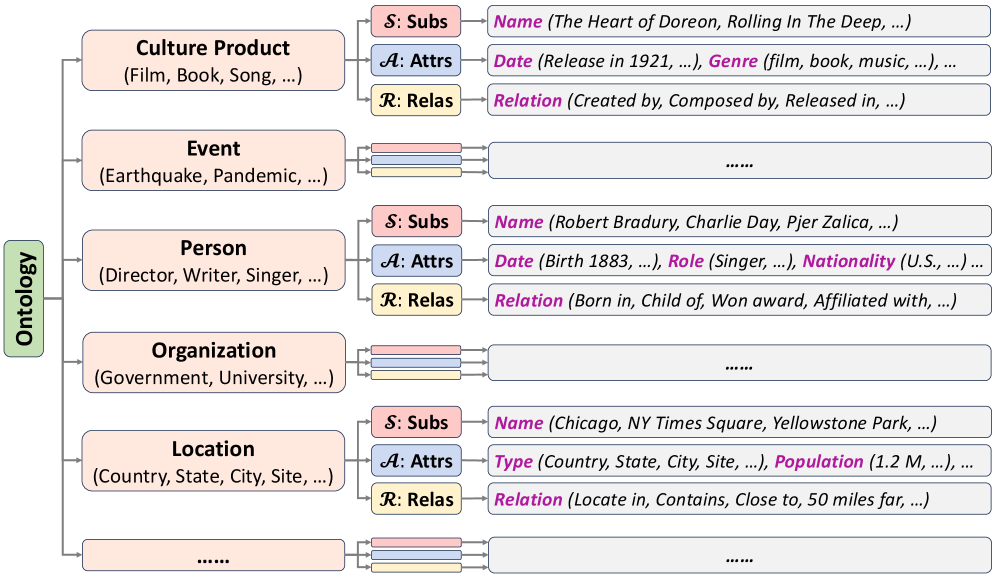Select the R: Relas box for Person
Viewport: 996px width, 578px height.
click(x=416, y=300)
